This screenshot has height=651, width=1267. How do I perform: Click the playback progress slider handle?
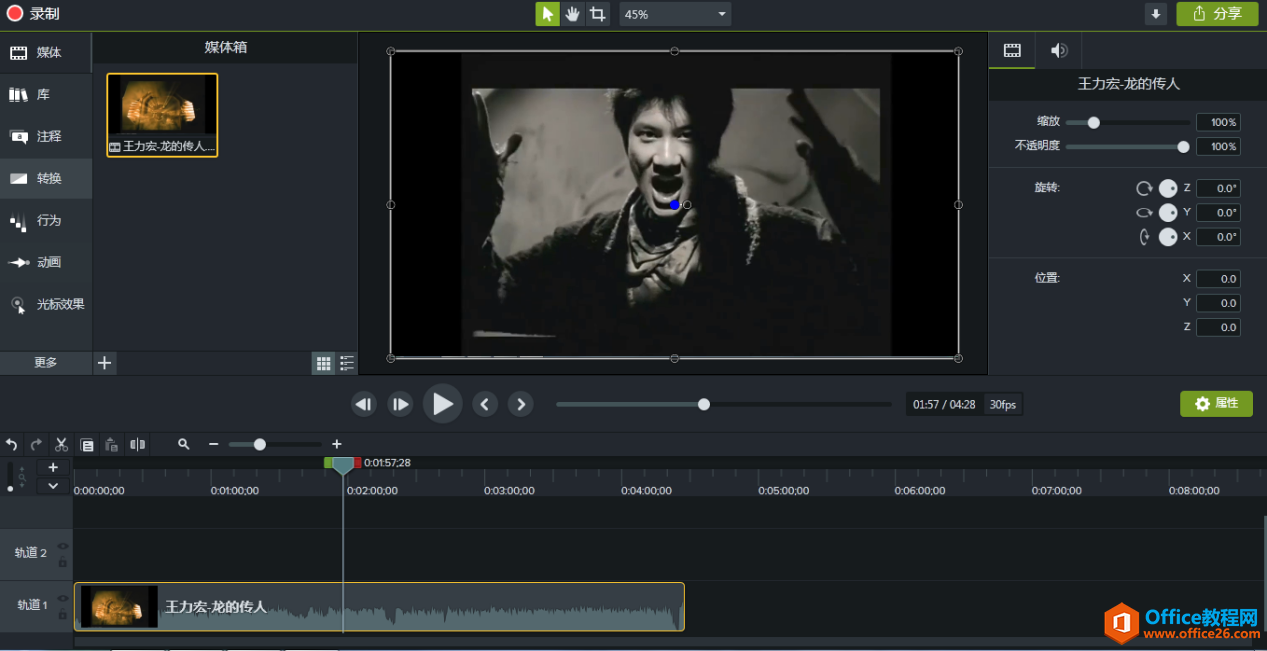(704, 405)
